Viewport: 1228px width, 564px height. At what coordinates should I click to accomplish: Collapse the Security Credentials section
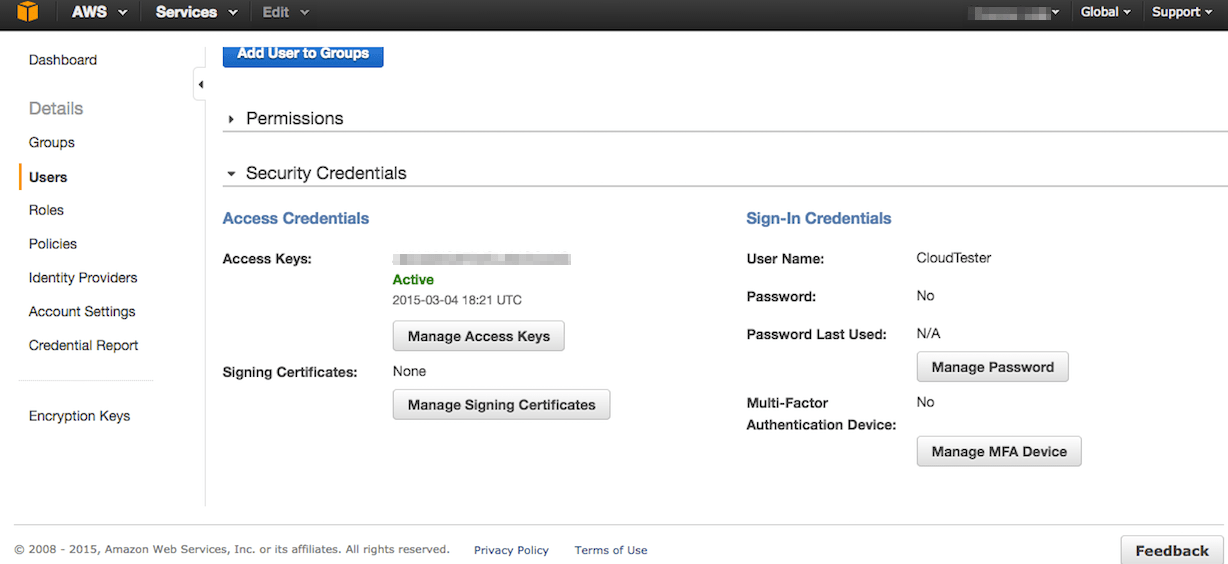pyautogui.click(x=232, y=174)
